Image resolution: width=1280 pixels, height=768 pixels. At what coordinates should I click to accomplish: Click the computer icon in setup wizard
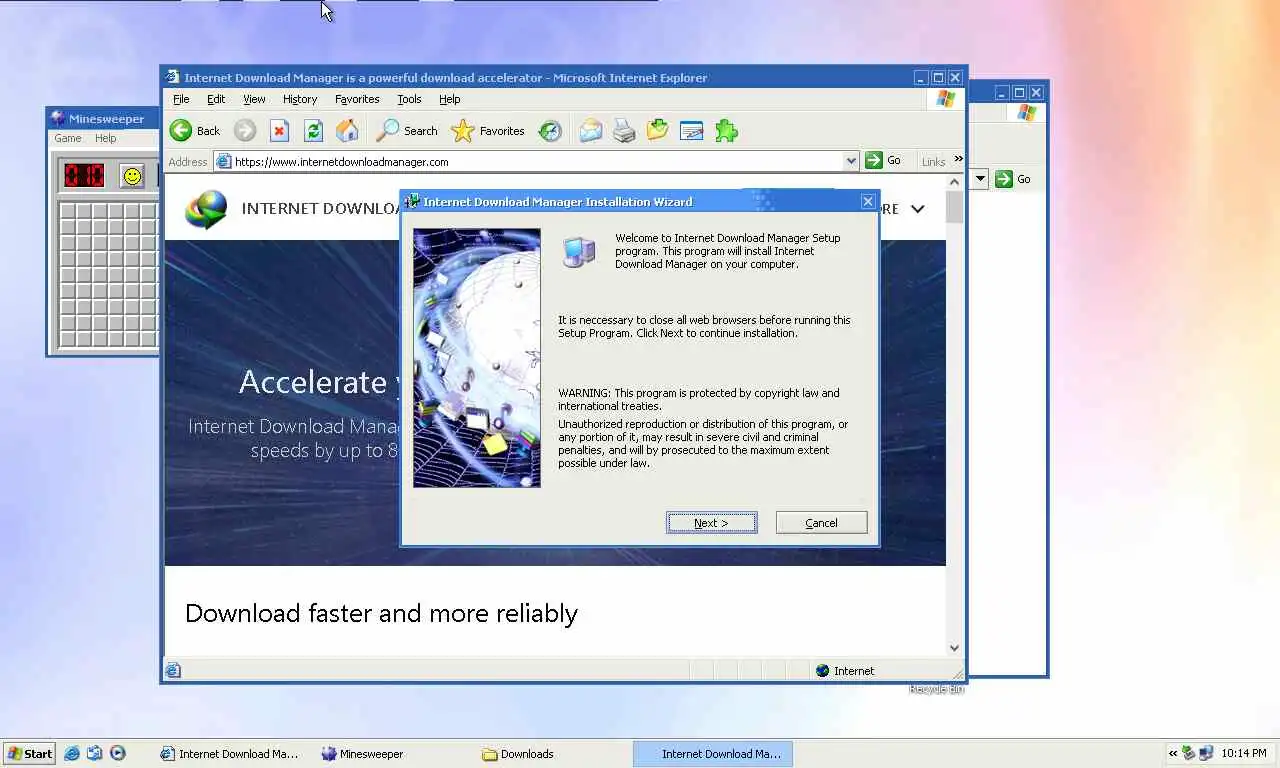(x=579, y=252)
